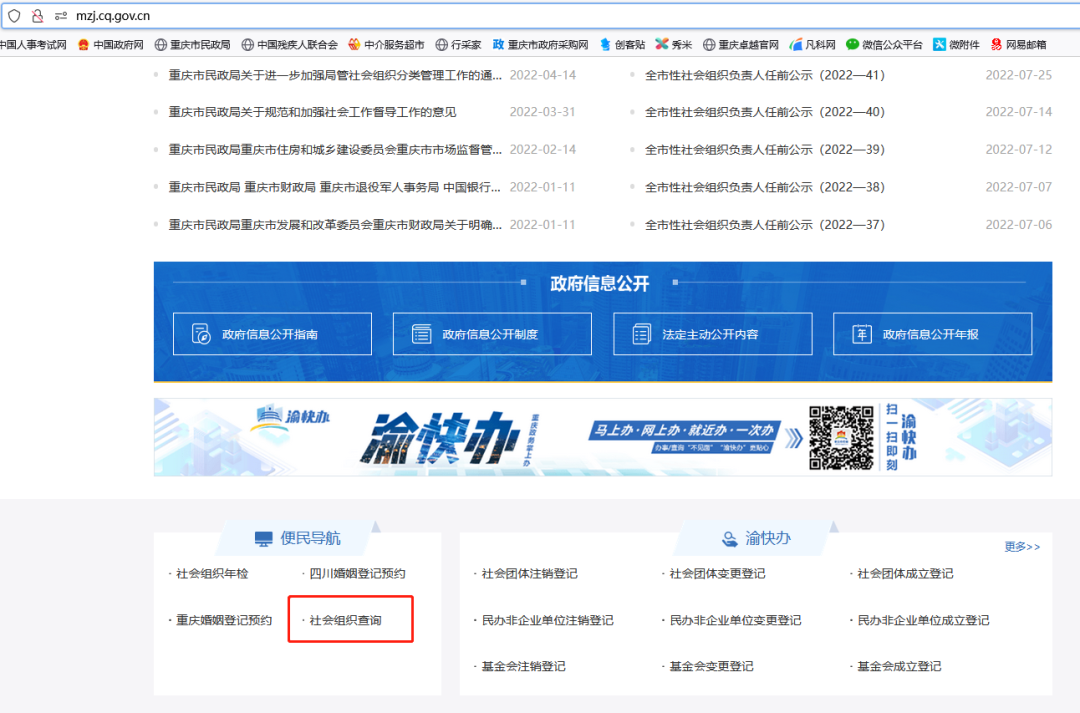Image resolution: width=1080 pixels, height=713 pixels.
Task: Click the 渝快办 promotional banner title
Action: click(441, 439)
